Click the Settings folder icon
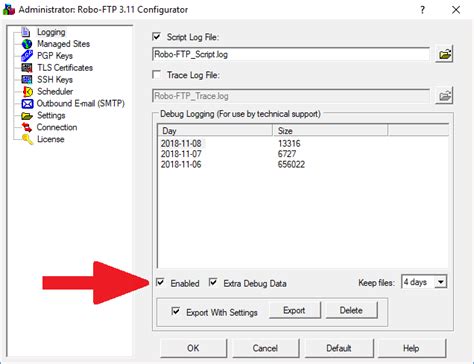This screenshot has height=364, width=474. 27,116
